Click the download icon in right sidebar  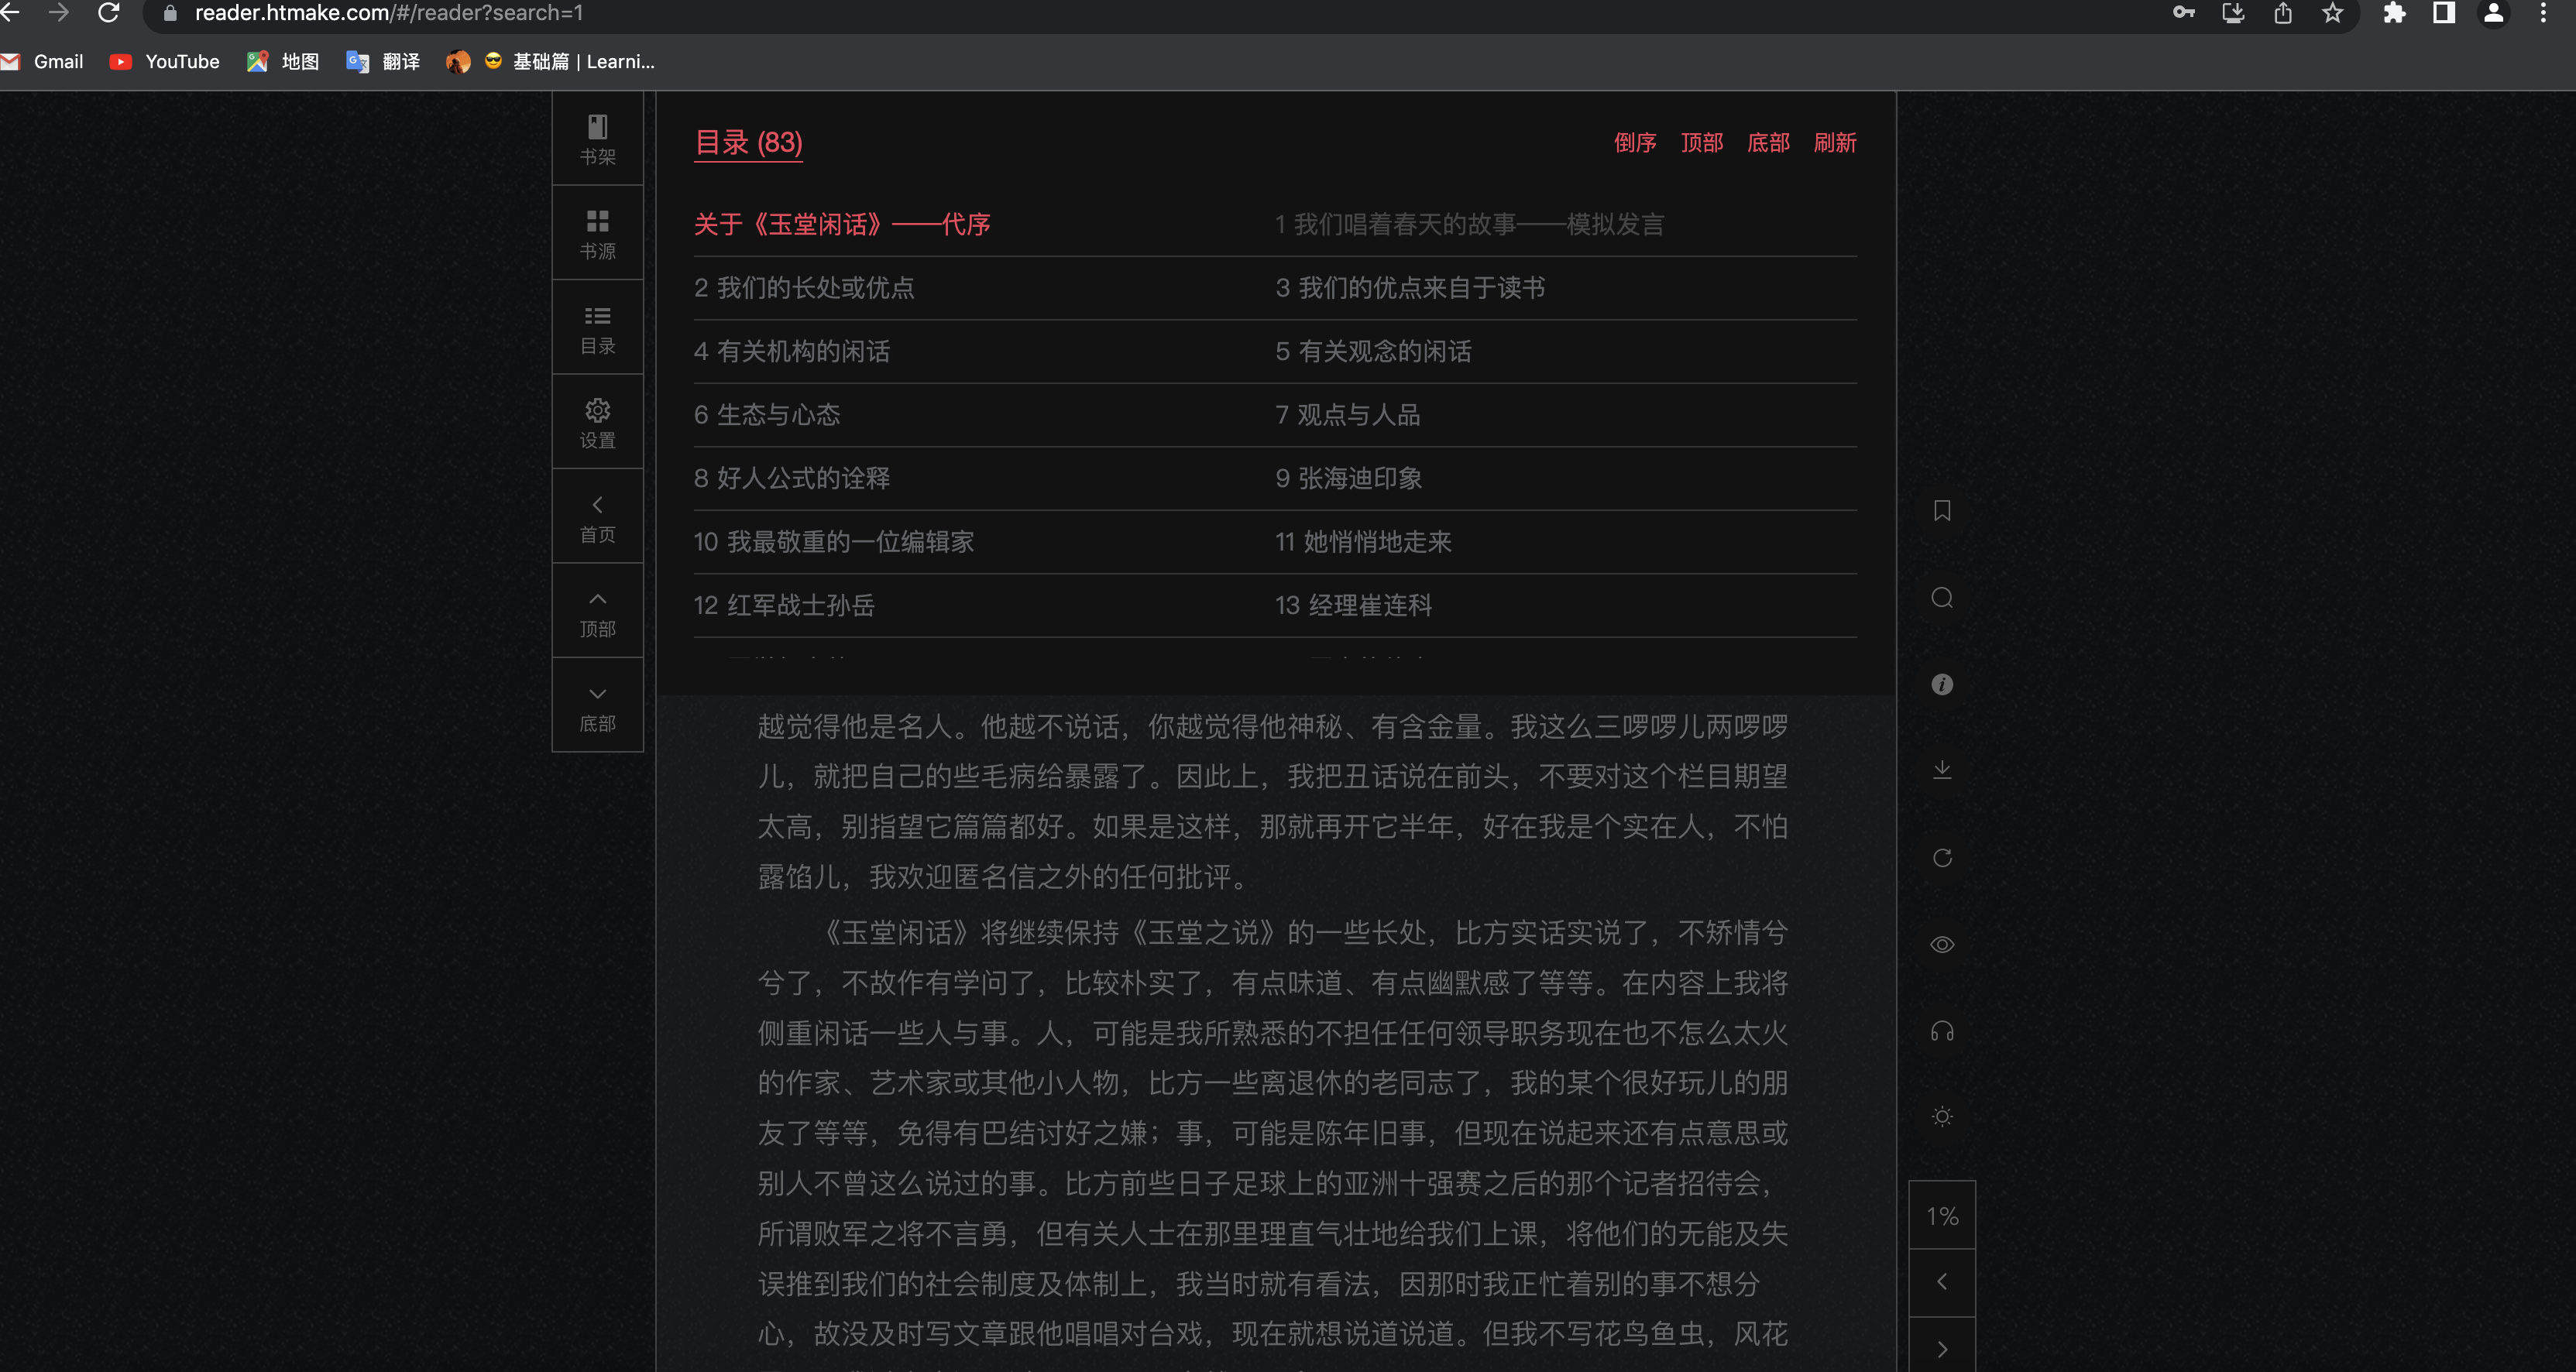coord(1942,770)
